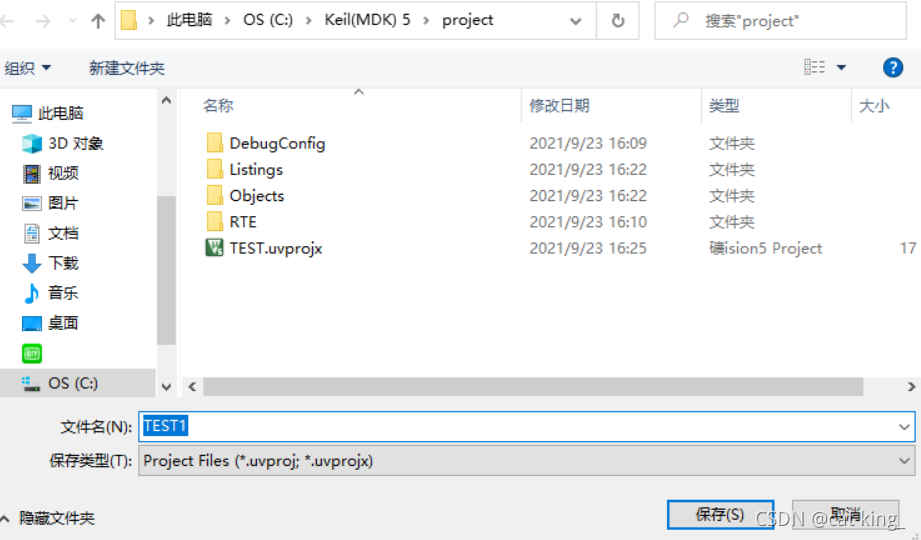Change view layout icon

pyautogui.click(x=814, y=67)
